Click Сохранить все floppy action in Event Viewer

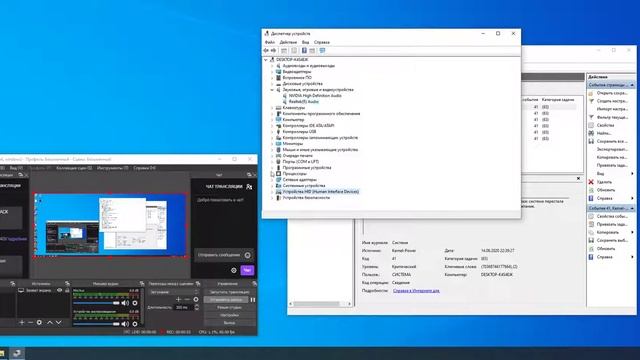pos(591,141)
